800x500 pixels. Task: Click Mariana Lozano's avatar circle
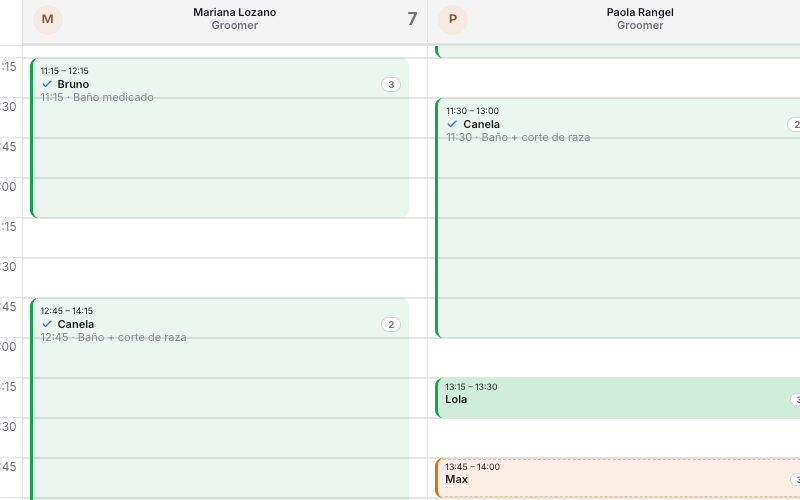47,19
